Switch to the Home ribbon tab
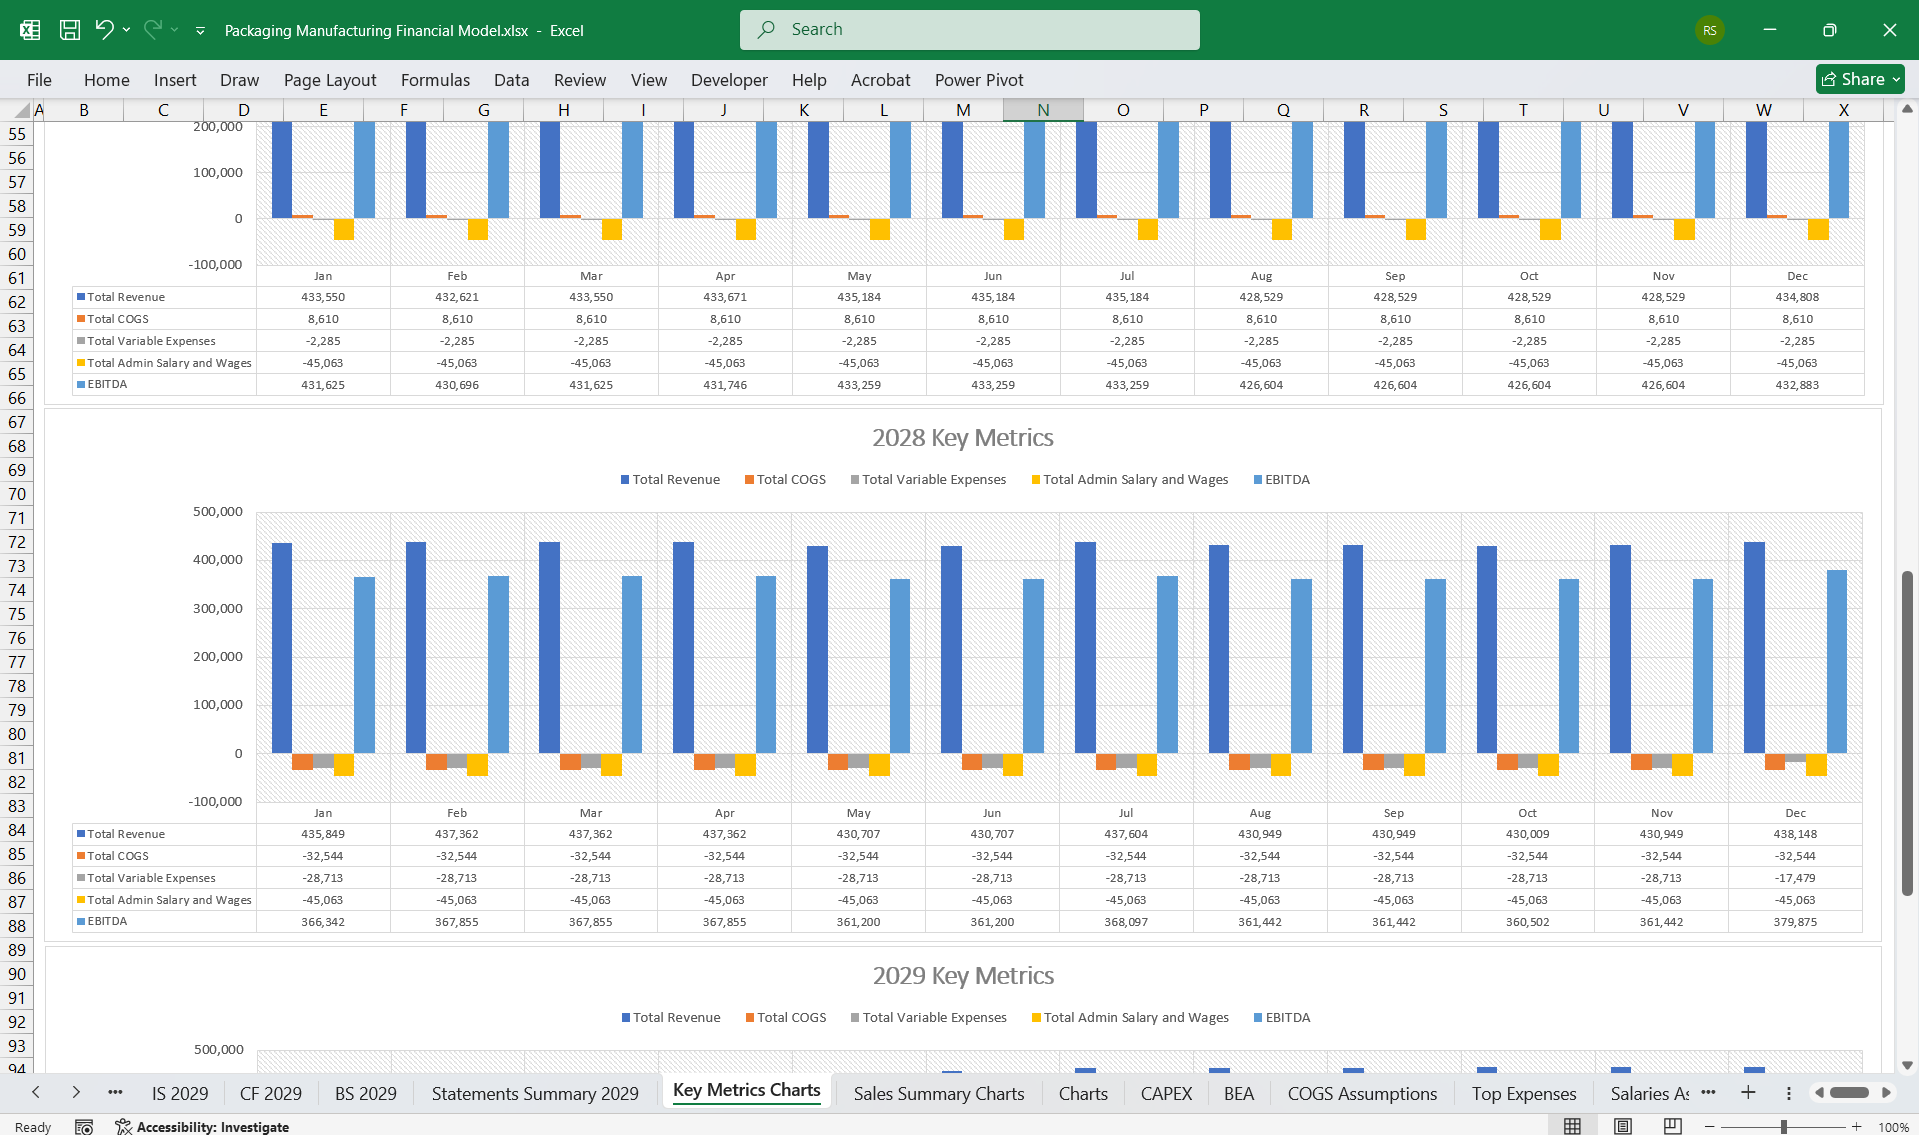 [106, 80]
